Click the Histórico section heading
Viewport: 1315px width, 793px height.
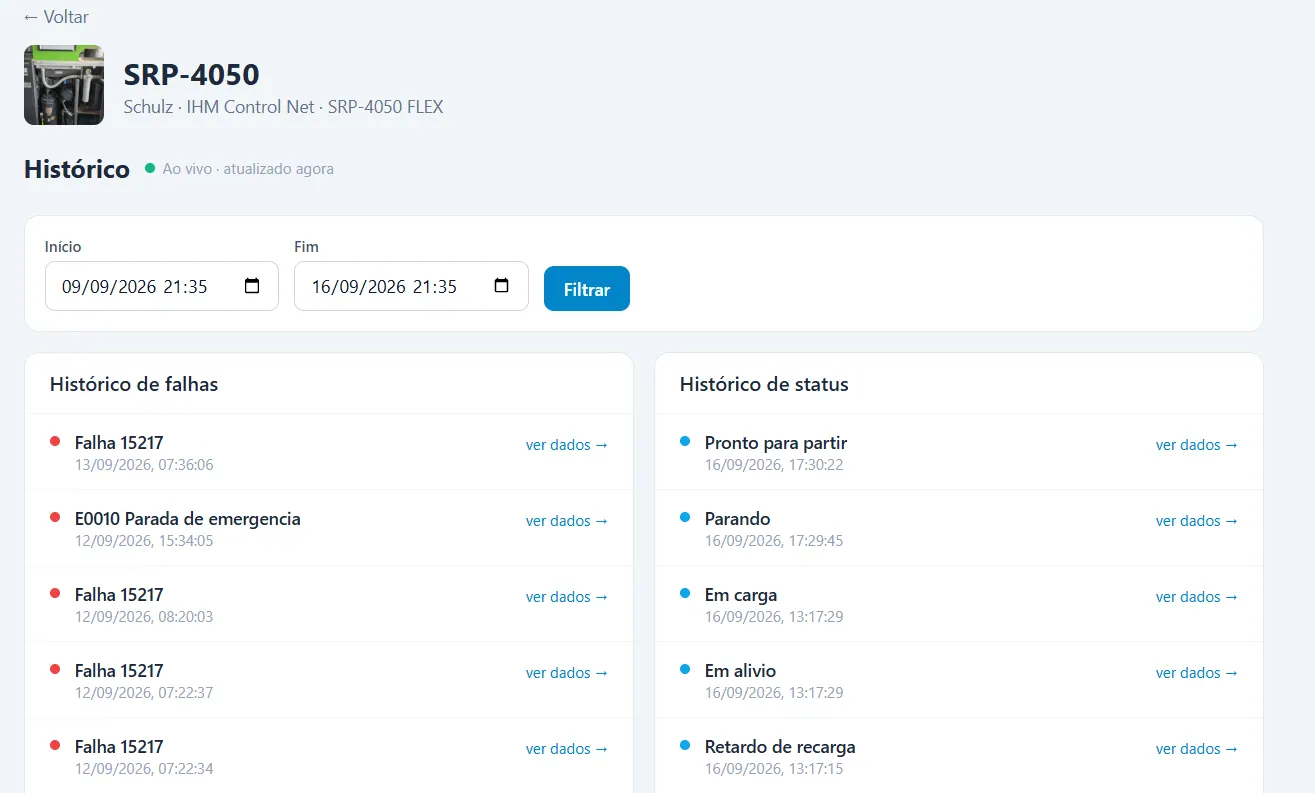coord(77,169)
